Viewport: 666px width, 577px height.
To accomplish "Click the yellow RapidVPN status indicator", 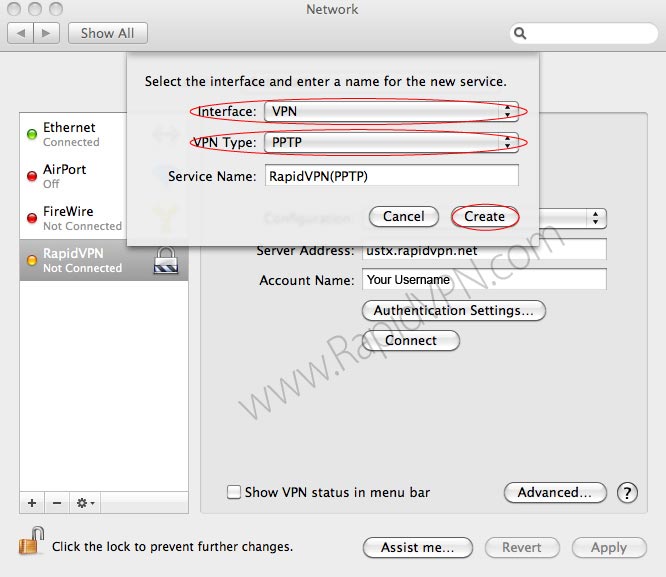I will pos(32,260).
